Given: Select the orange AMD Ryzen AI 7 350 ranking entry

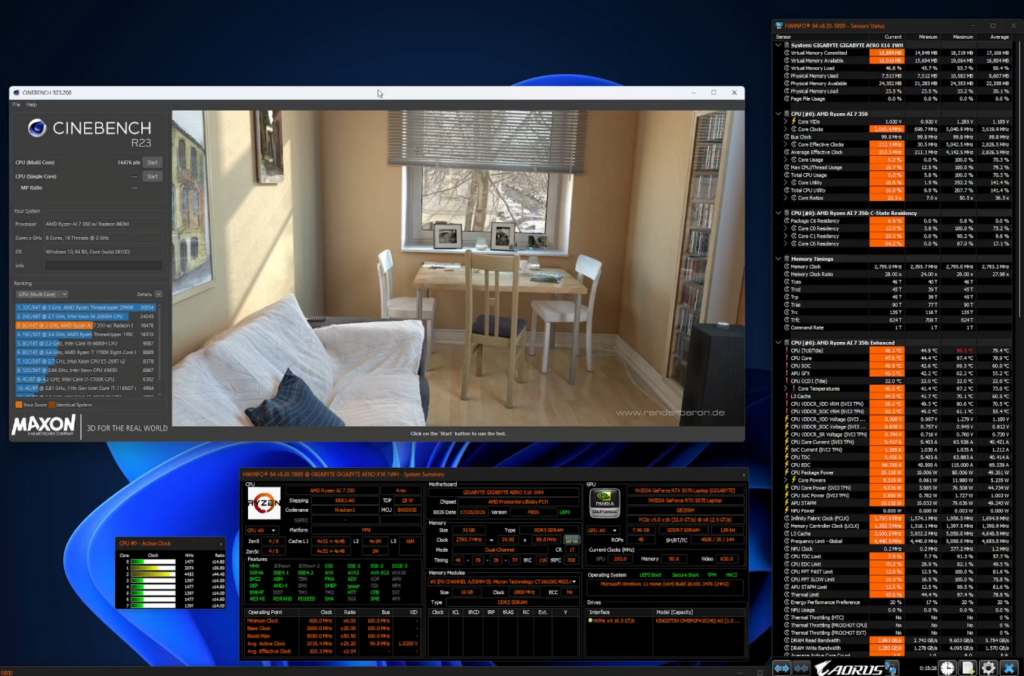Looking at the screenshot, I should 85,325.
